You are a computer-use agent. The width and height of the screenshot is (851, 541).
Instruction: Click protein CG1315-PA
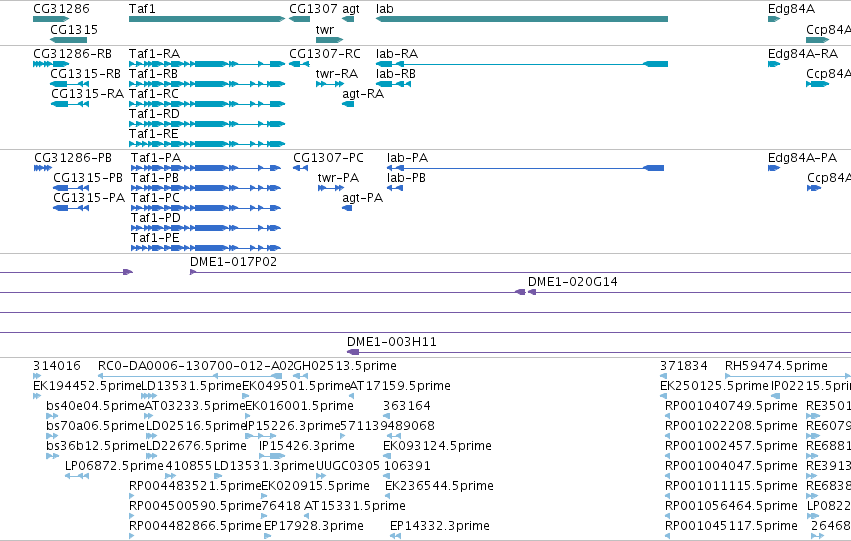click(71, 208)
